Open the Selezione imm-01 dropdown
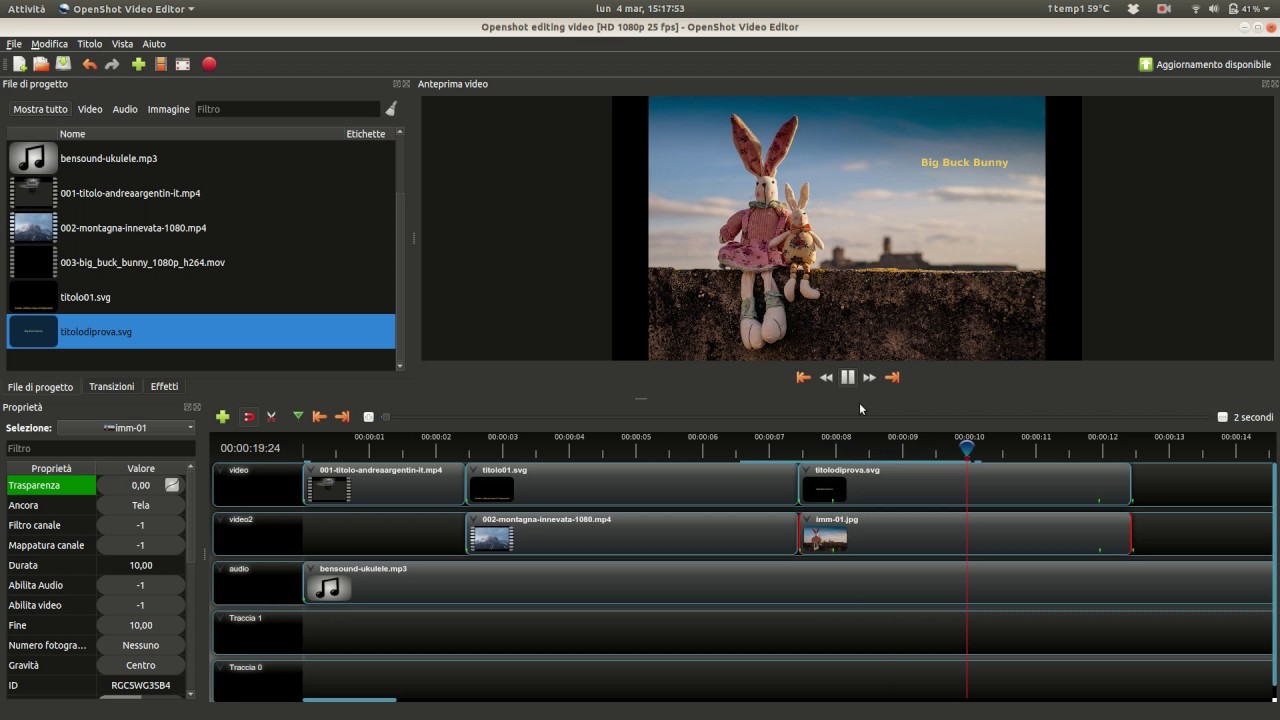 pyautogui.click(x=126, y=428)
